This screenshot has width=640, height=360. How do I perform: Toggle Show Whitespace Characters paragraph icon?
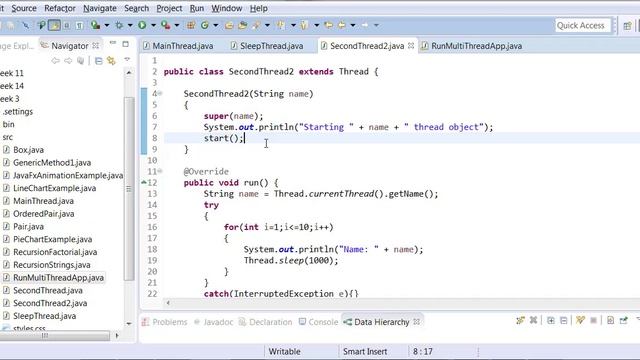[x=80, y=26]
